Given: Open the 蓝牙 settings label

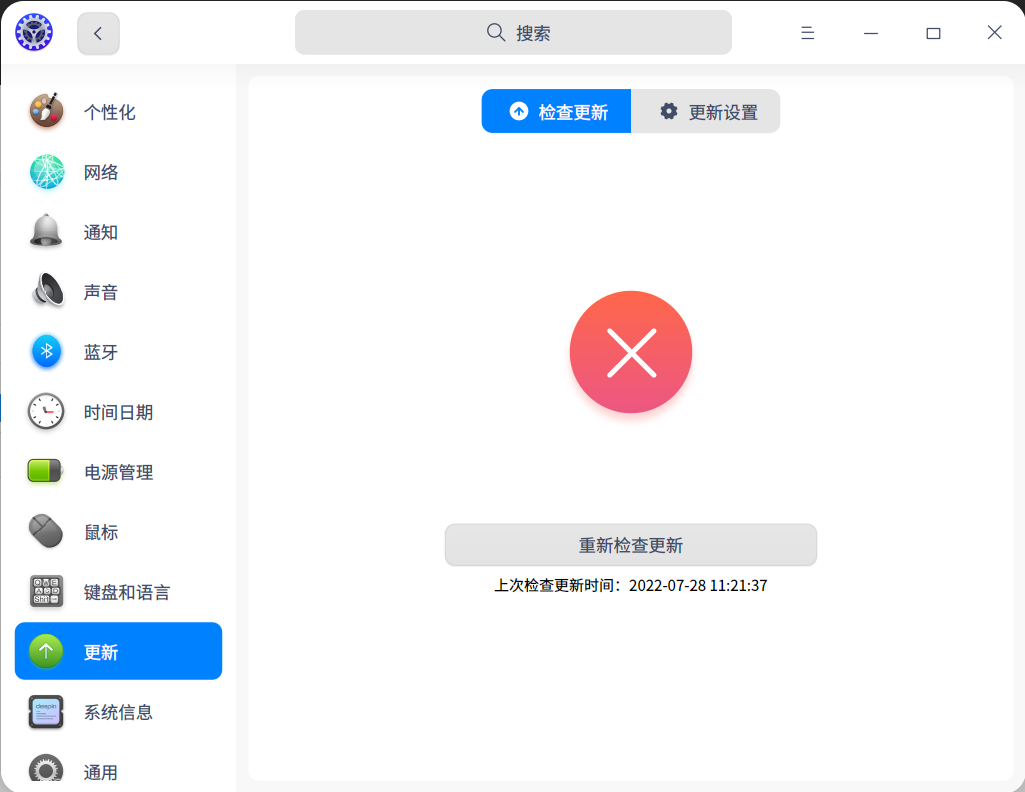Looking at the screenshot, I should pos(101,352).
